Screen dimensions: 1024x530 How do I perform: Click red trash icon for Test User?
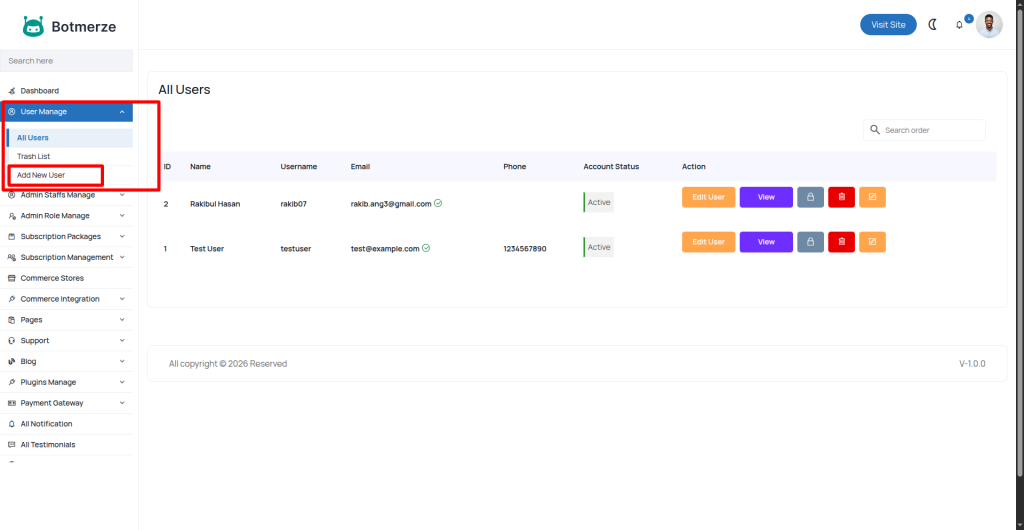[841, 242]
